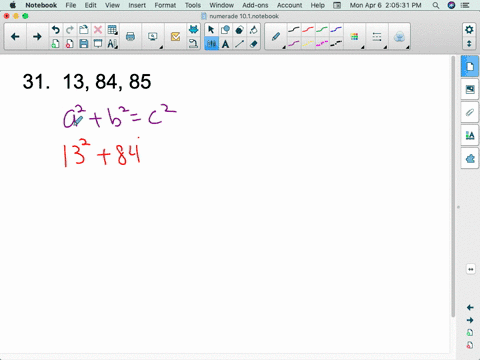Select the Eraser tool
The width and height of the screenshot is (480, 360).
(253, 44)
